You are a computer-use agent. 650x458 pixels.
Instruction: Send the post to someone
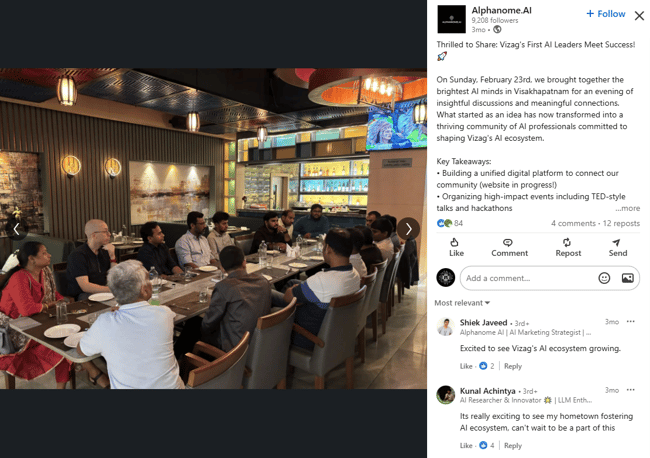pos(617,247)
